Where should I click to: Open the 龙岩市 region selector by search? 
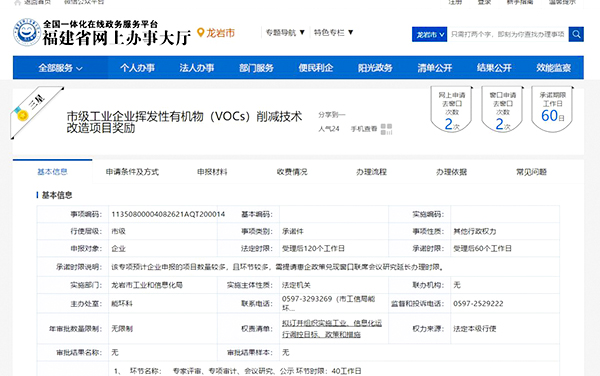[x=429, y=34]
